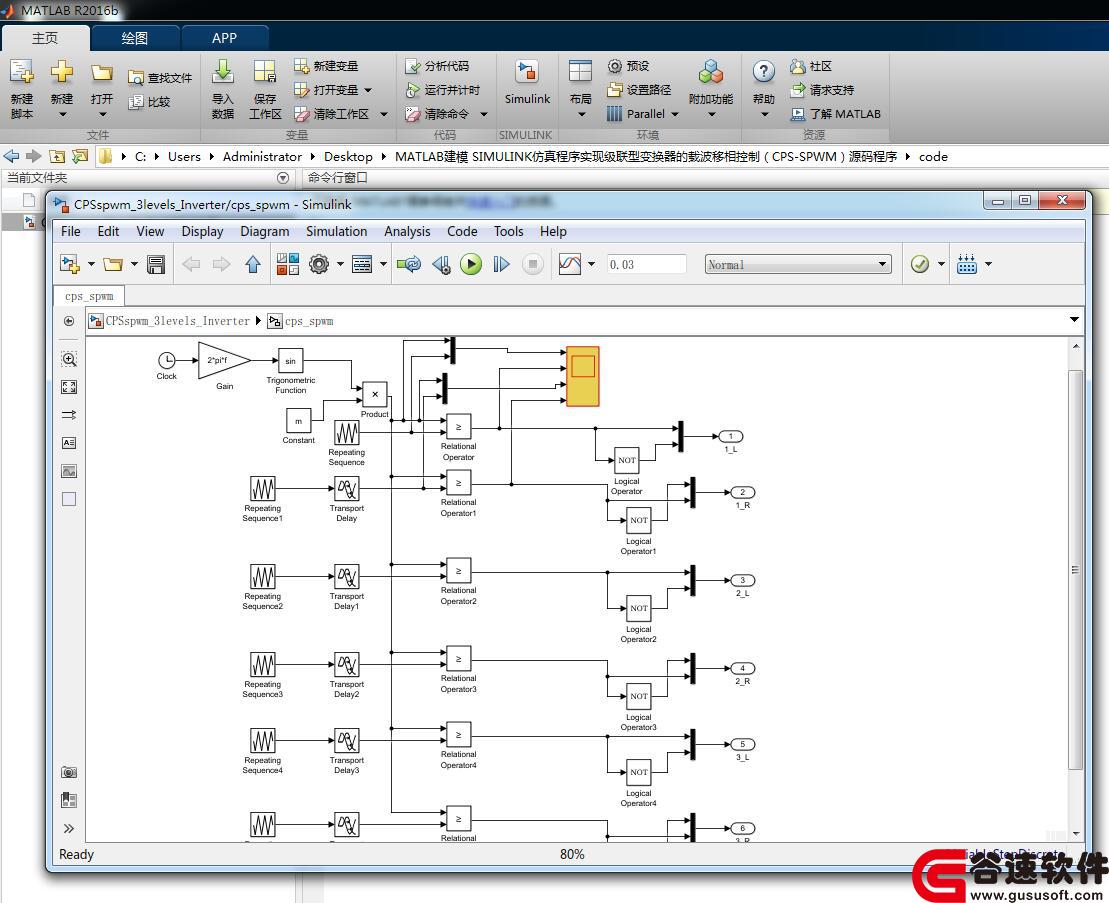The height and width of the screenshot is (903, 1109).
Task: Toggle sample time display arrows icon
Action: point(69,415)
